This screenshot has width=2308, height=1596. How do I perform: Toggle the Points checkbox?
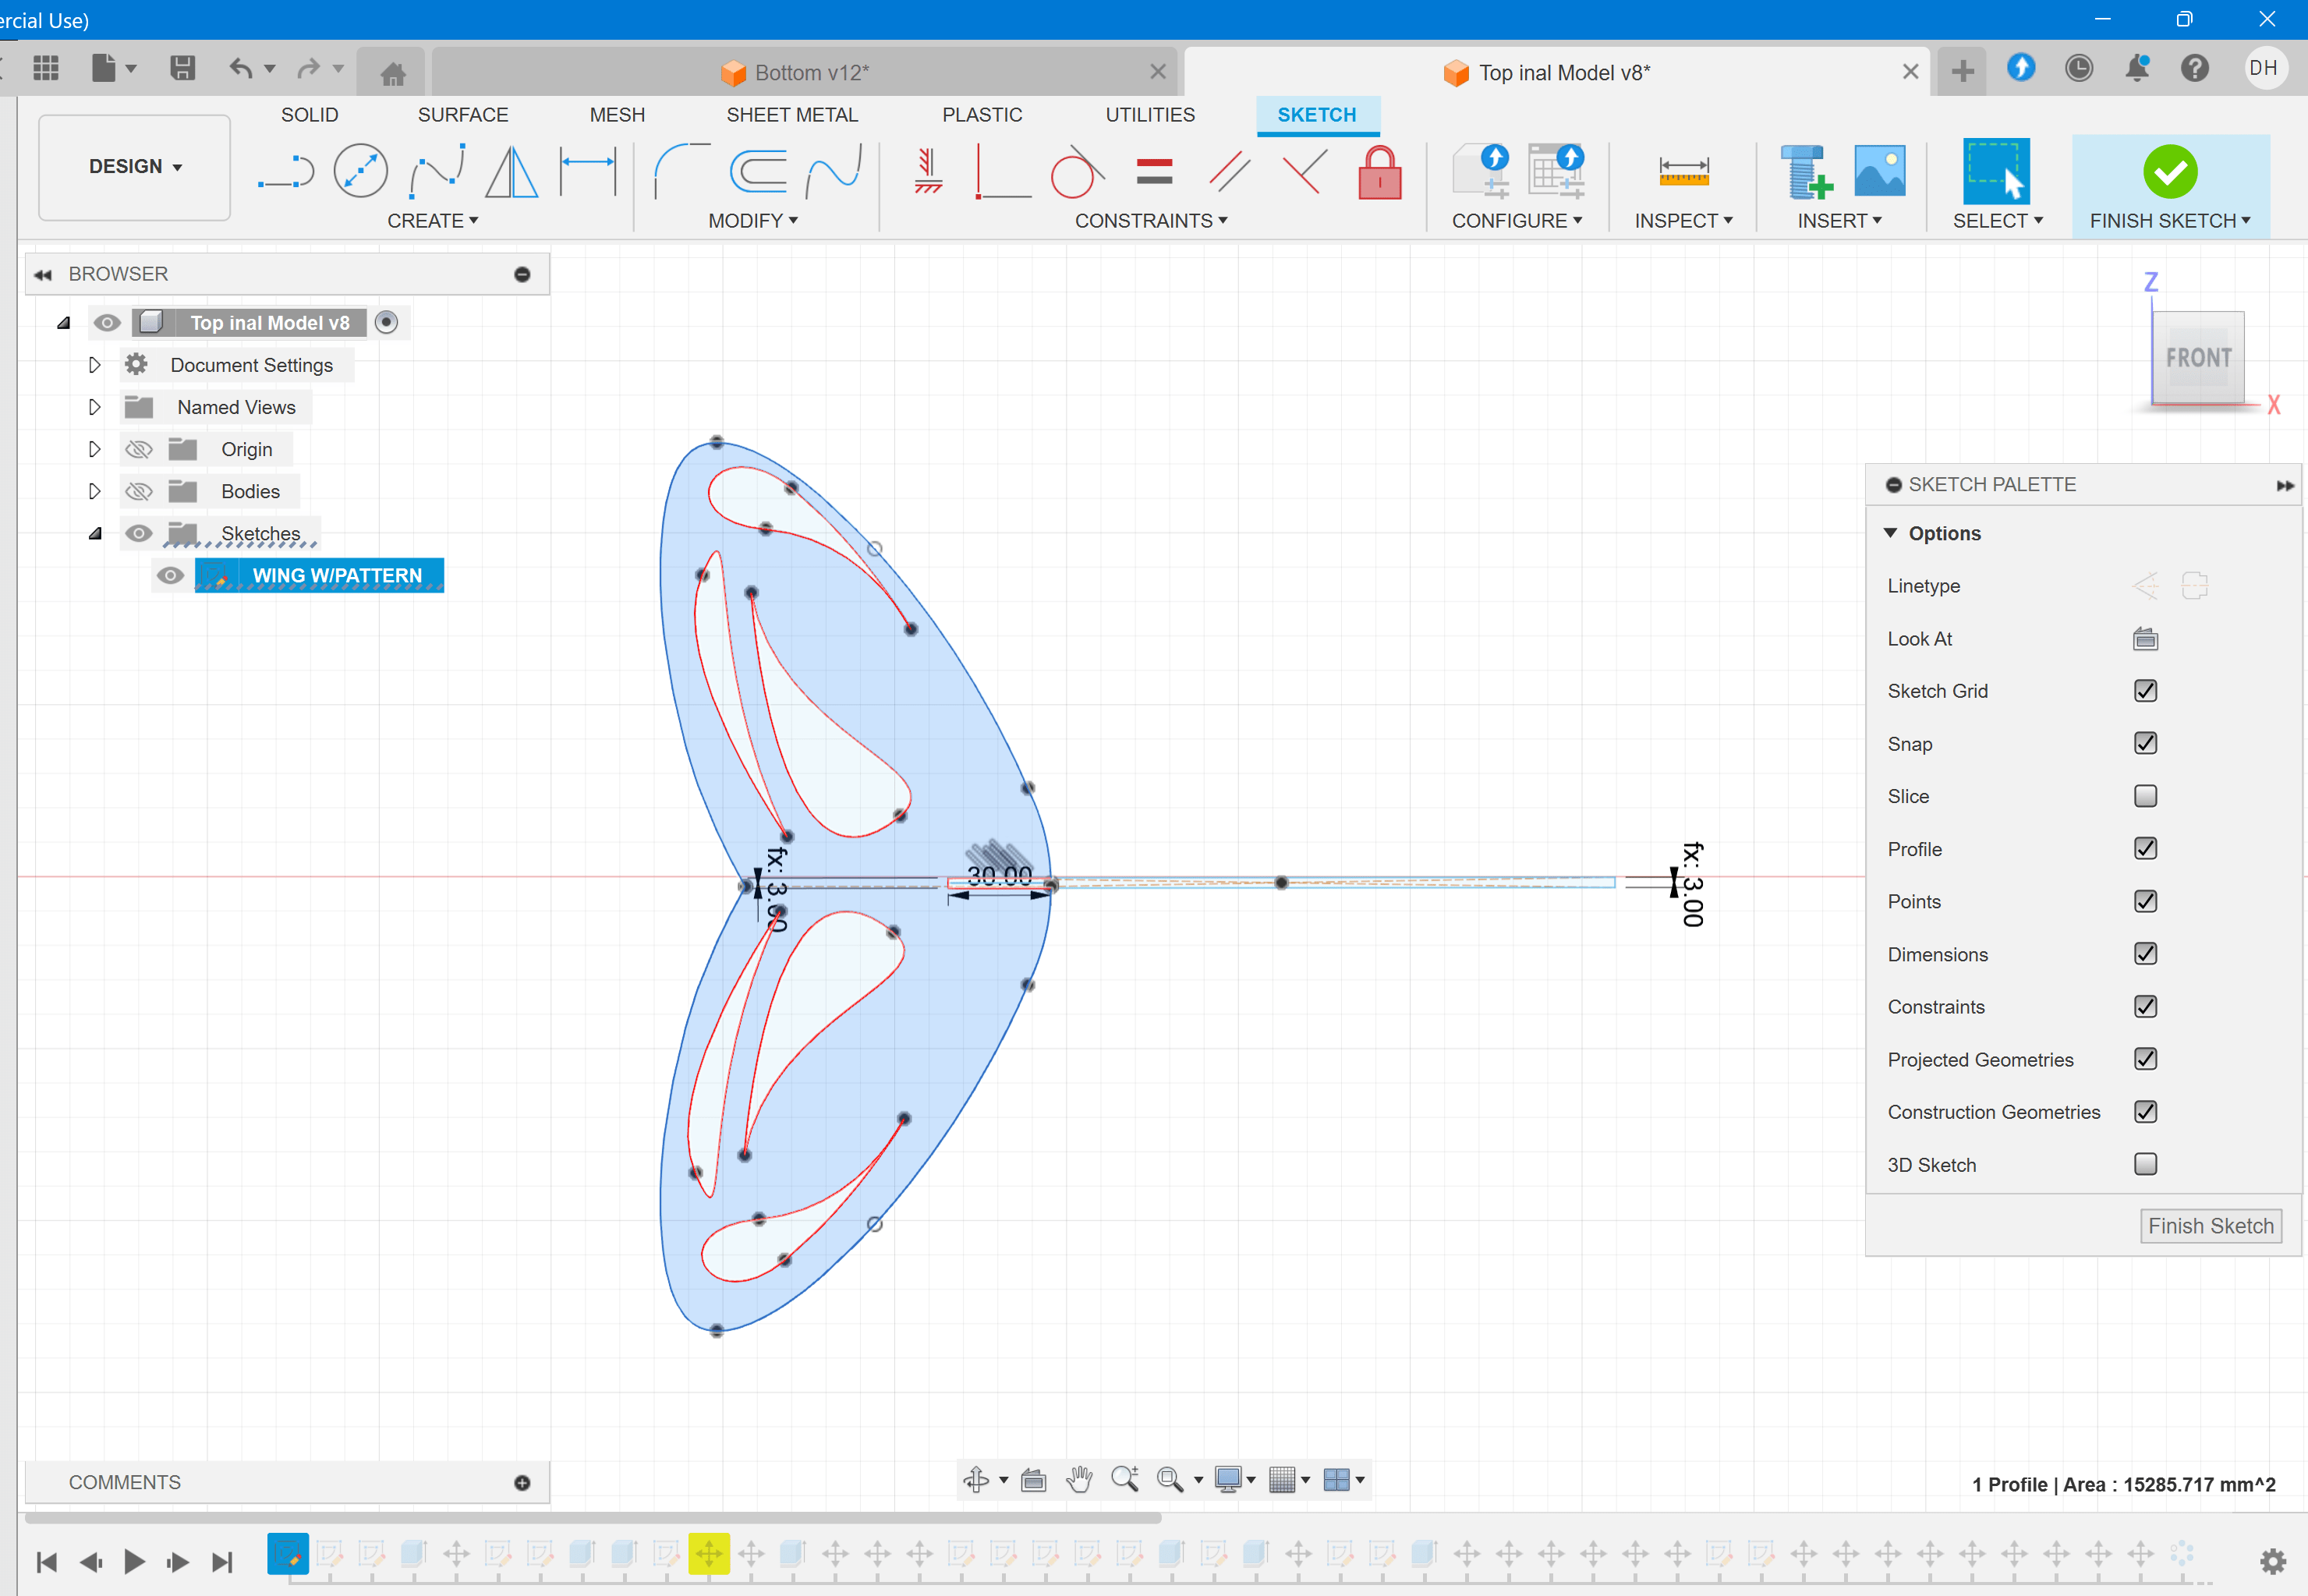click(x=2145, y=902)
